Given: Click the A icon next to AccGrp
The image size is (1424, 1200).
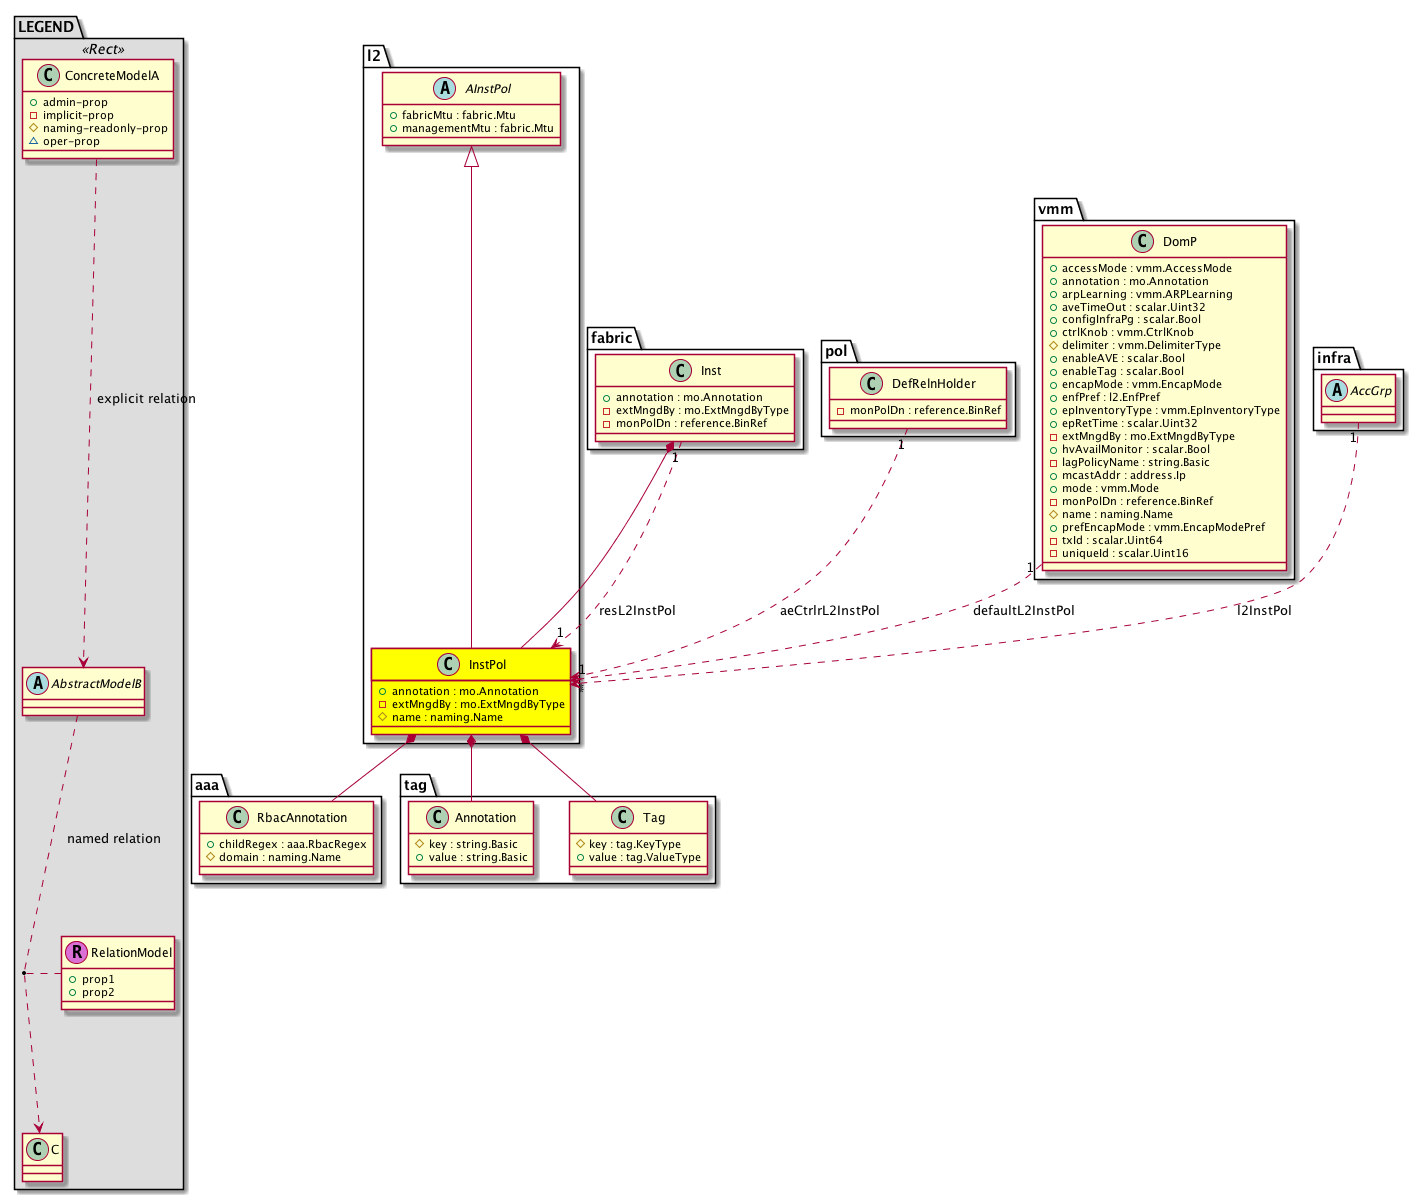Looking at the screenshot, I should click(x=1334, y=391).
